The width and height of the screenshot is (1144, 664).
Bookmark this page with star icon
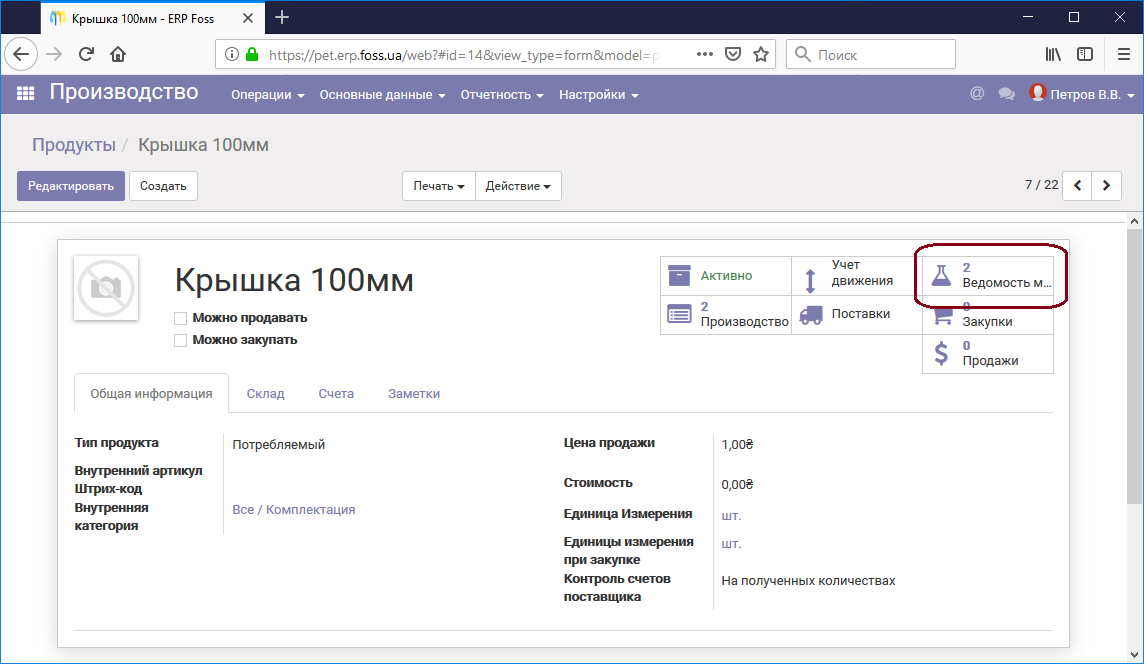(x=761, y=54)
